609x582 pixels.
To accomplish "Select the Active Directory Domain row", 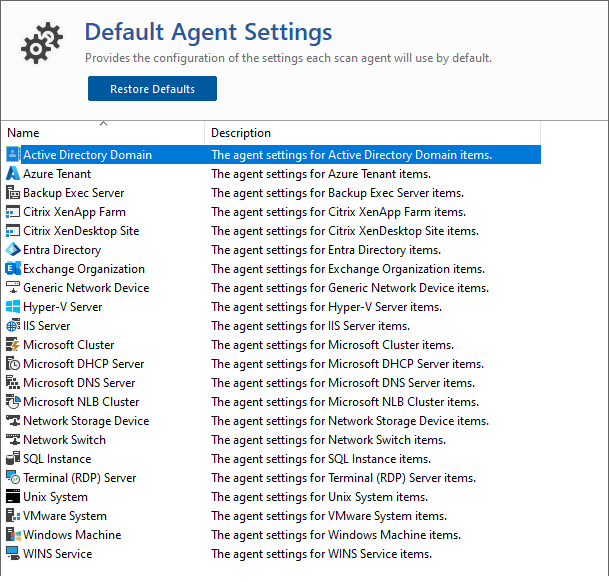I will 273,155.
